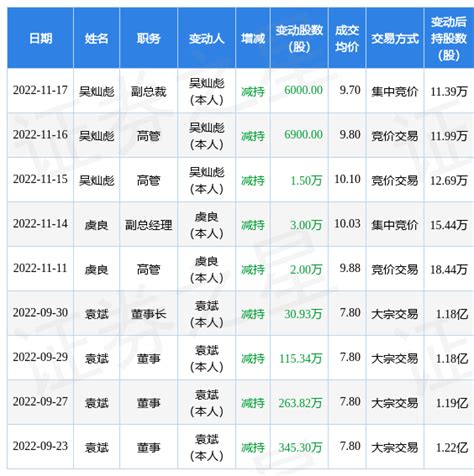
Task: Select the date cell 2022-09-30
Action: click(40, 313)
